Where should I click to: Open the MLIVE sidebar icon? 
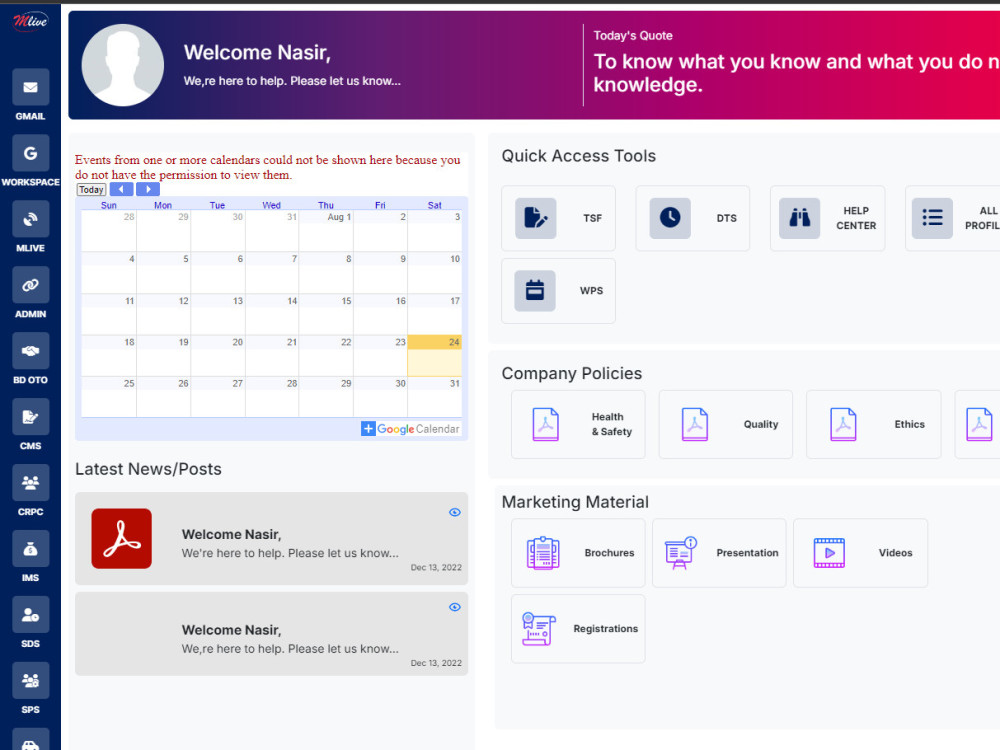click(30, 219)
